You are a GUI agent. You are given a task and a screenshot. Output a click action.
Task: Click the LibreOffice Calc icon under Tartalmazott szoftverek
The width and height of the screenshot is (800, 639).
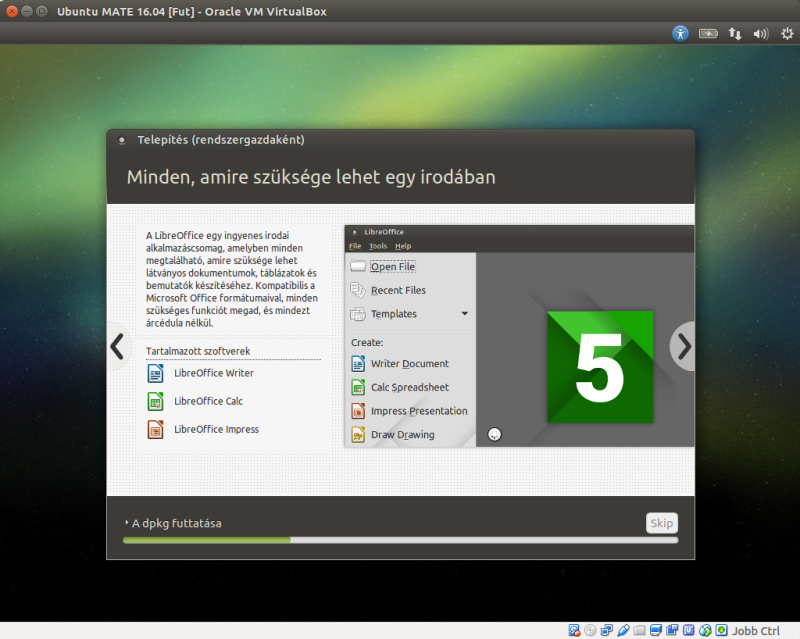pyautogui.click(x=156, y=401)
